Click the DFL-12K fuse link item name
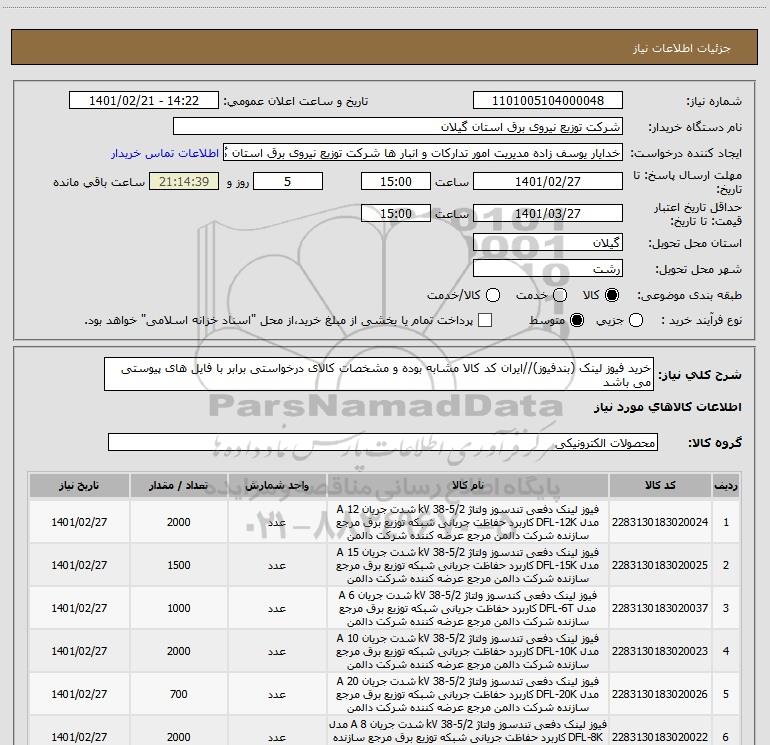The image size is (770, 745). (468, 523)
